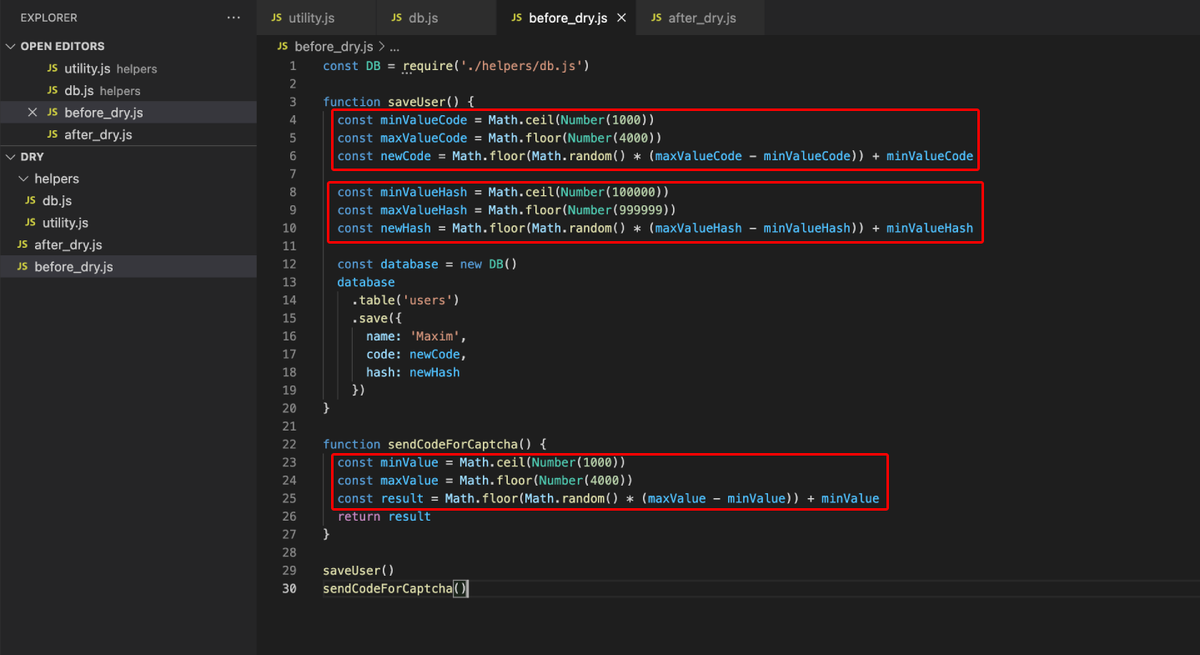
Task: Click function name saveUser on line 3
Action: [x=416, y=102]
